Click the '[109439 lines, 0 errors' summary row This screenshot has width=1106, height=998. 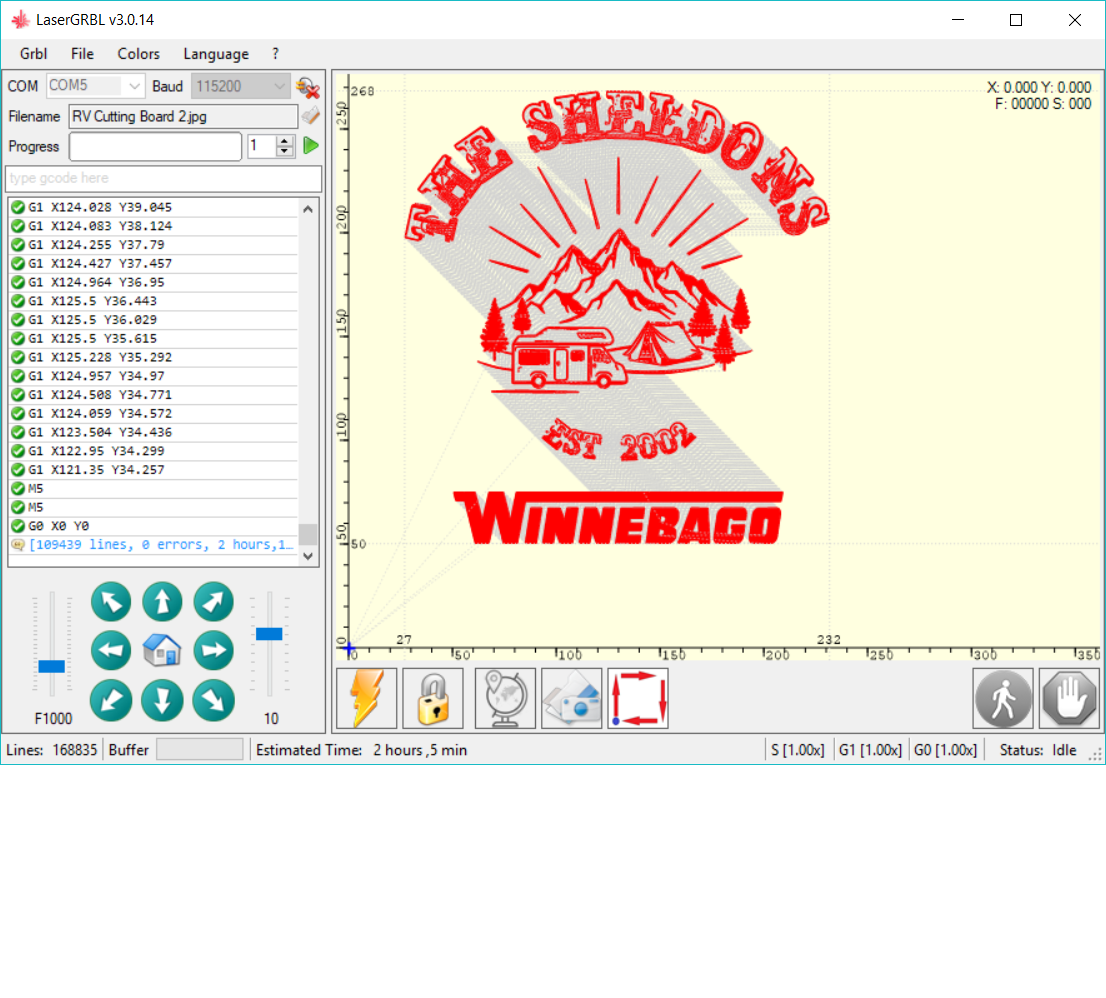pyautogui.click(x=153, y=544)
